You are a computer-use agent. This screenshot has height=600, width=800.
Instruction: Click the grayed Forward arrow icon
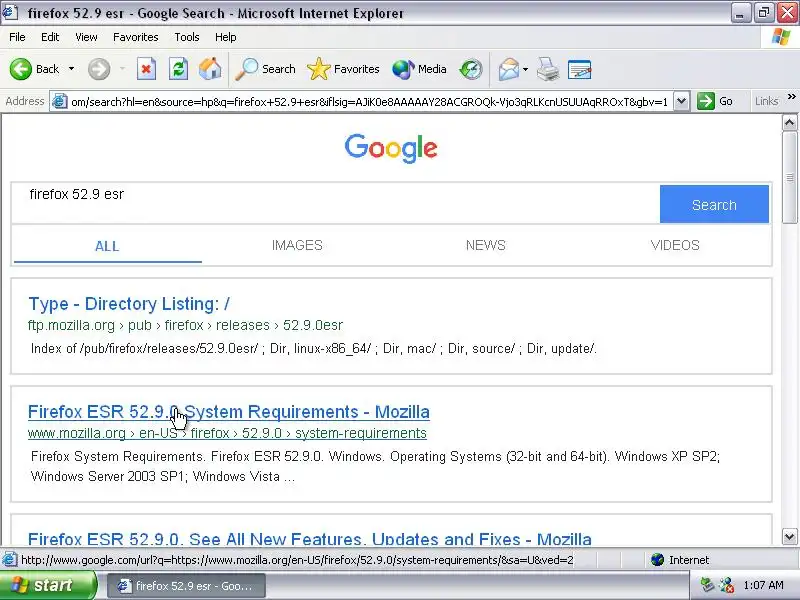tap(99, 69)
